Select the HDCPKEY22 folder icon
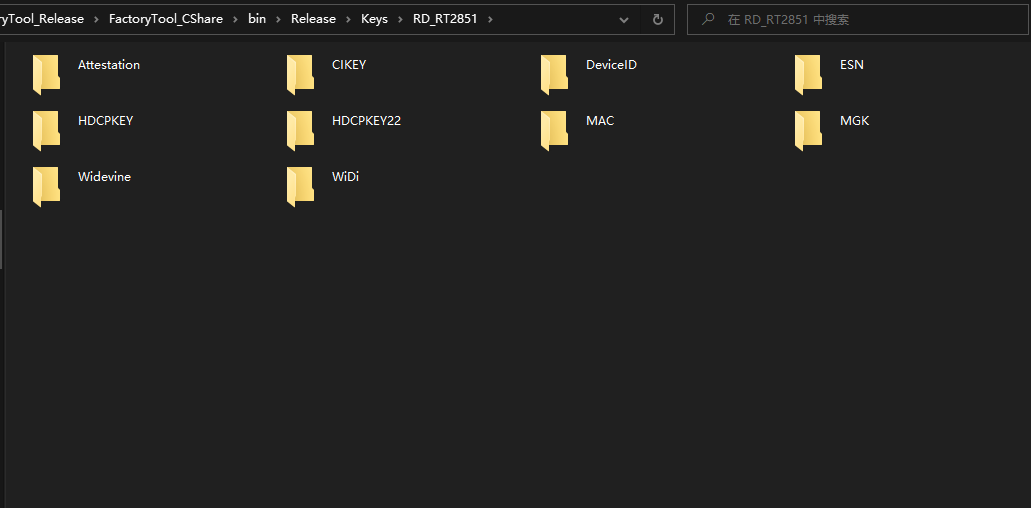This screenshot has width=1031, height=508. (300, 130)
